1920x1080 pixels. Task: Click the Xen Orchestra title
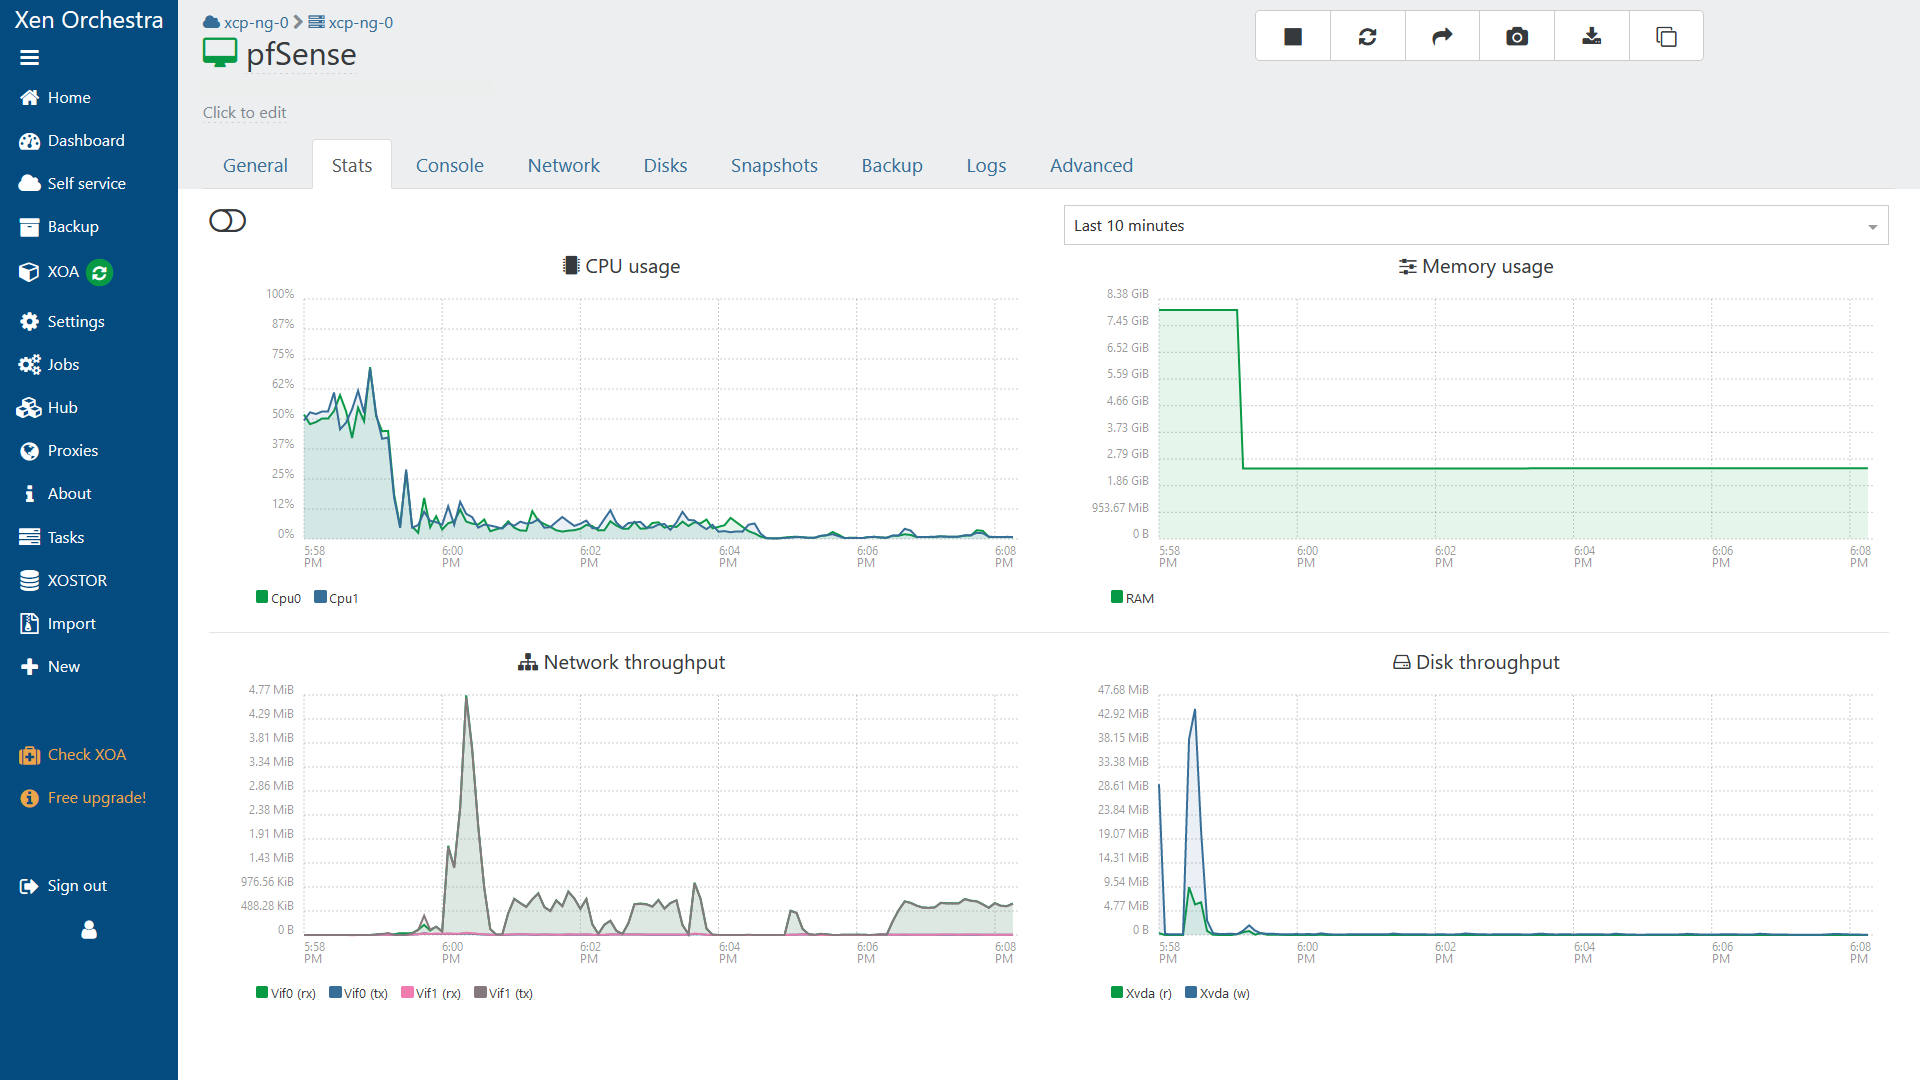coord(88,20)
